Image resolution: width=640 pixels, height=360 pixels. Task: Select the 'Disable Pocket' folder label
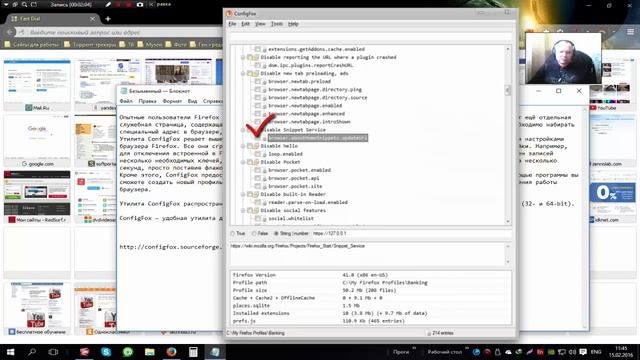point(280,162)
